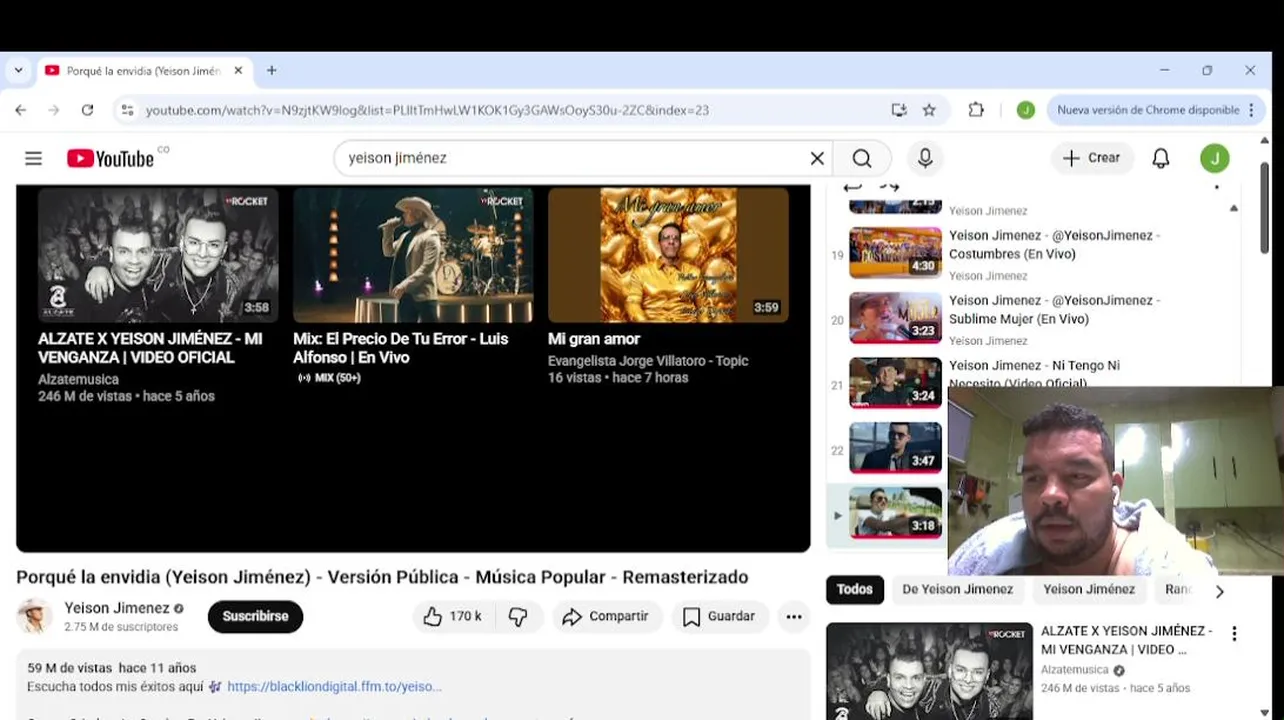
Task: Start voice search with the microphone
Action: coord(925,158)
